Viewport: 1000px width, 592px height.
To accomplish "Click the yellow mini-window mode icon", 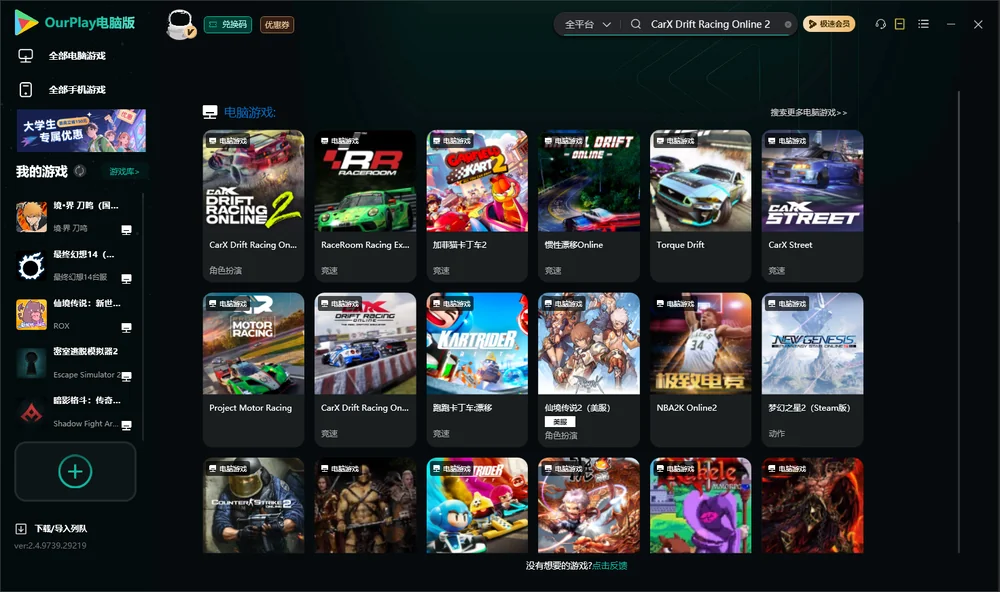I will (900, 24).
